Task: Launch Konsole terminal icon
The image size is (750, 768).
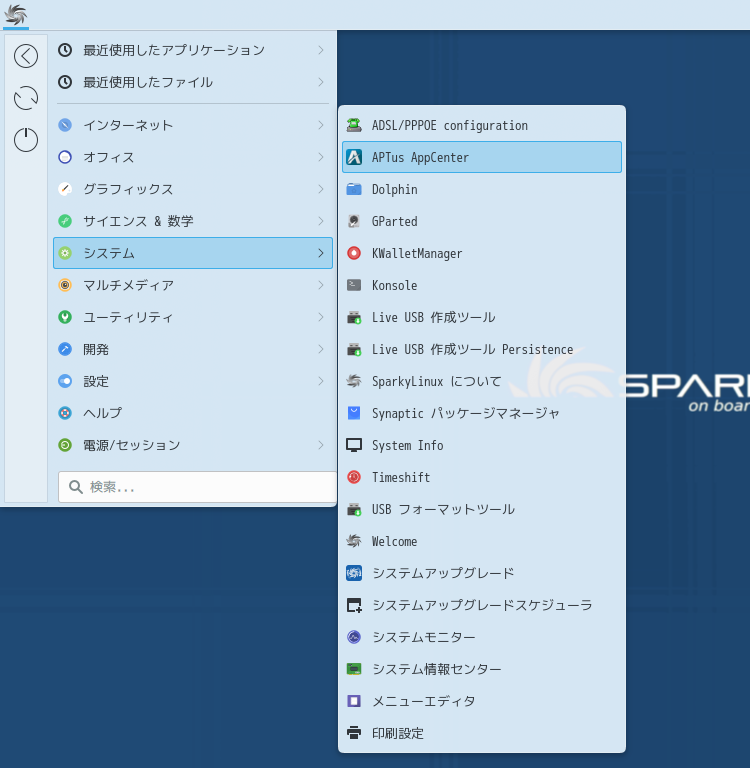Action: pyautogui.click(x=354, y=285)
